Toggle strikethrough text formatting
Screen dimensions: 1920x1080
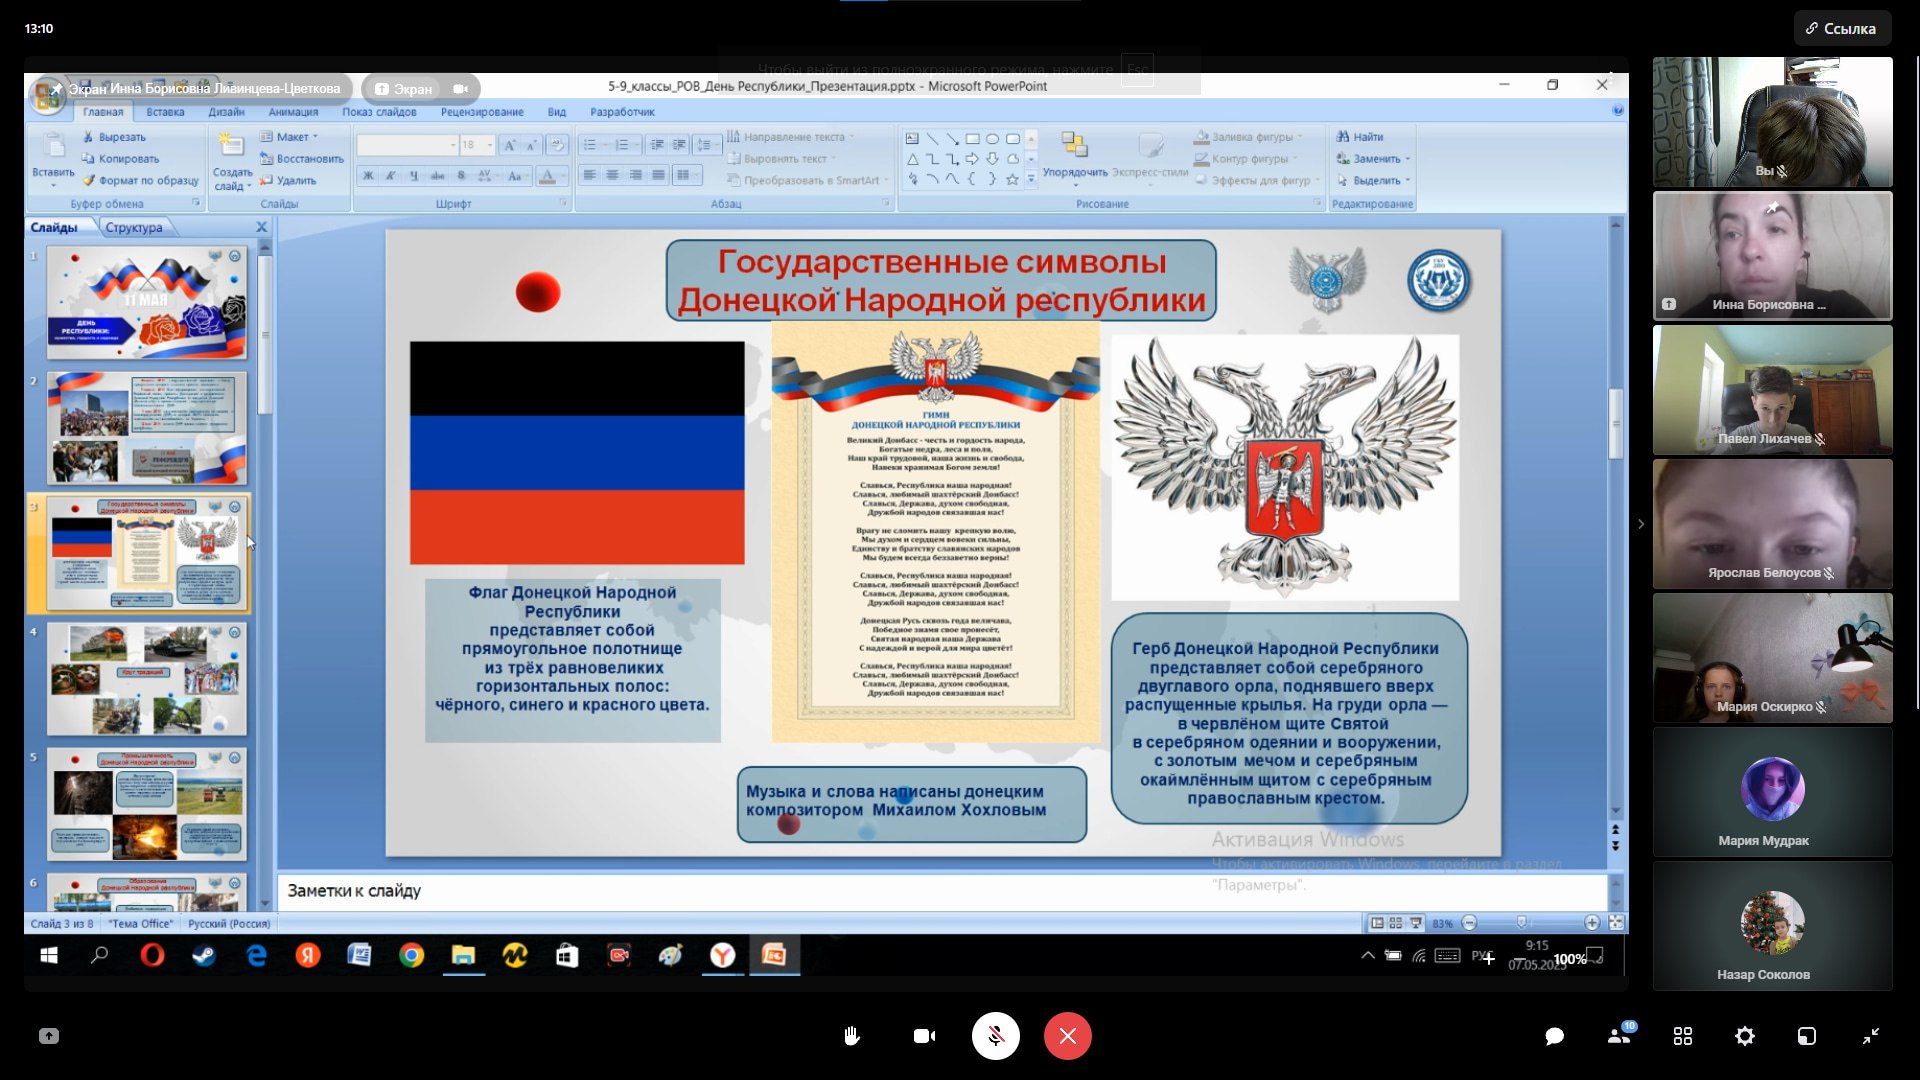(x=437, y=176)
